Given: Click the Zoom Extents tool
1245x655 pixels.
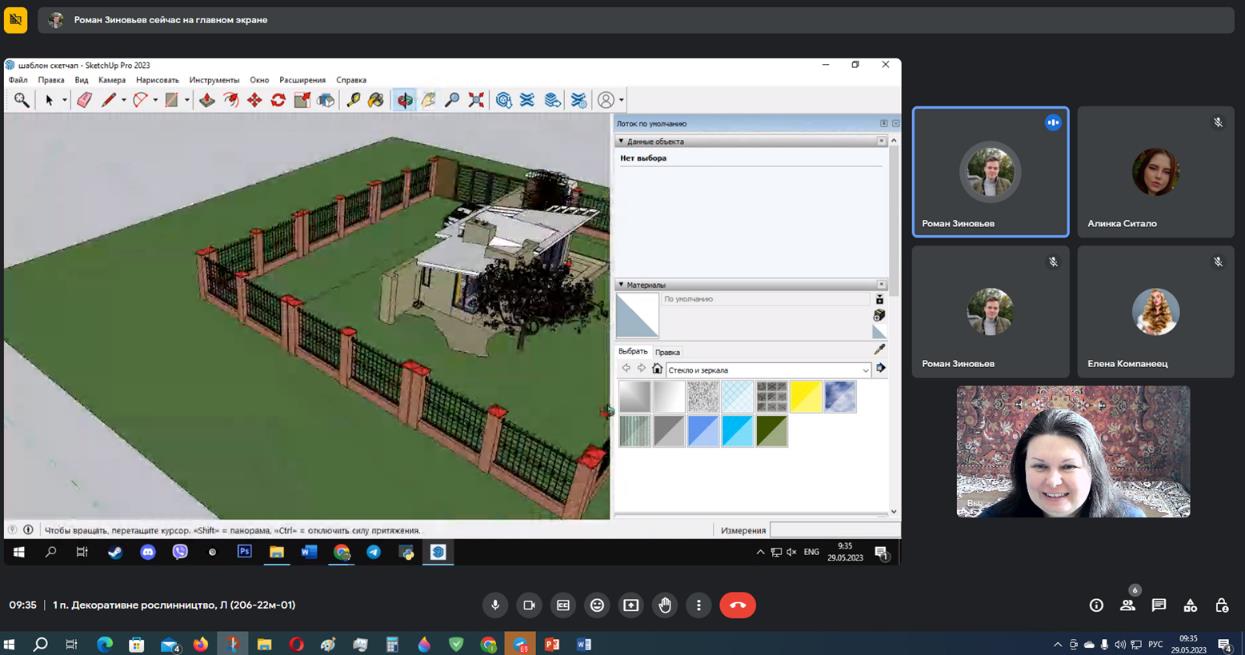Looking at the screenshot, I should [476, 100].
